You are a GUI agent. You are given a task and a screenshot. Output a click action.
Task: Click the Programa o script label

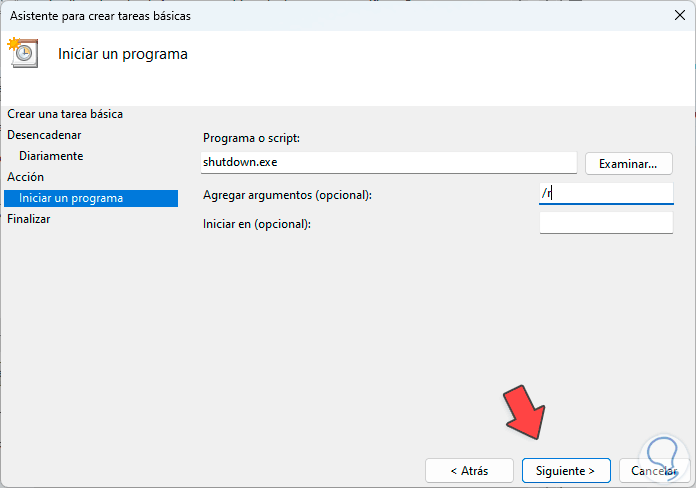click(251, 138)
